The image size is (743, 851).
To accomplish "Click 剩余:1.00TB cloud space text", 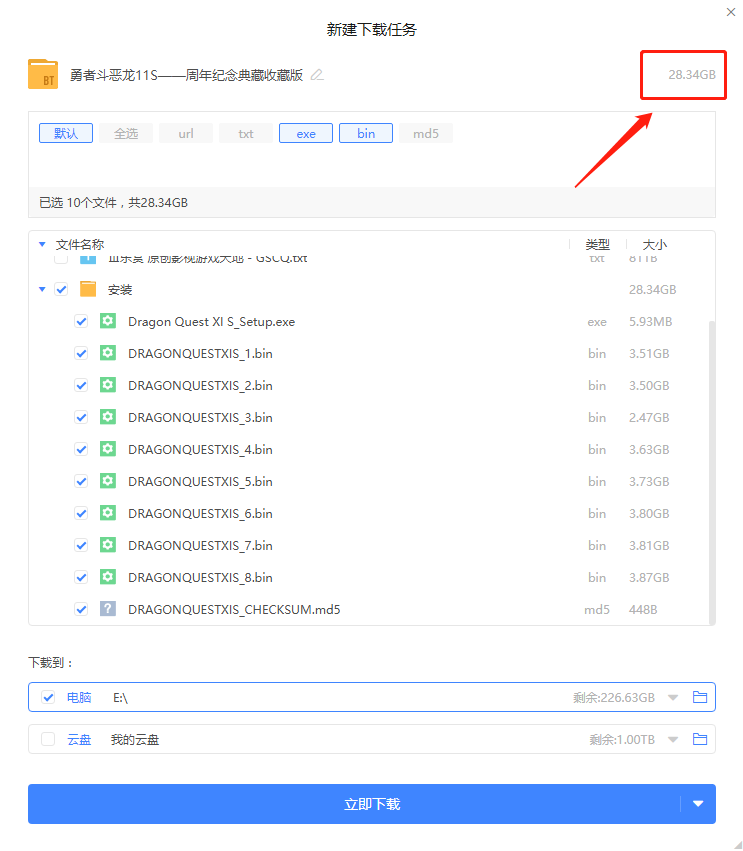I will click(622, 739).
